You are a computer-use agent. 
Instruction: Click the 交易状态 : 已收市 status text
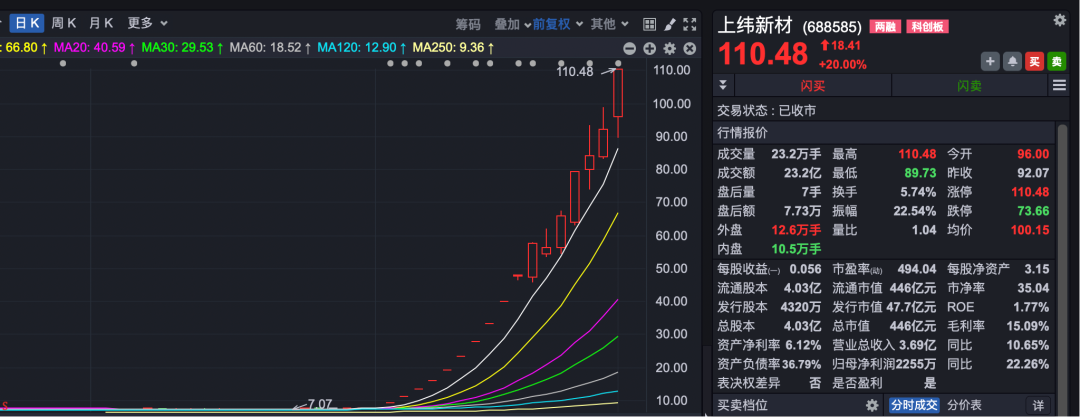pyautogui.click(x=767, y=110)
